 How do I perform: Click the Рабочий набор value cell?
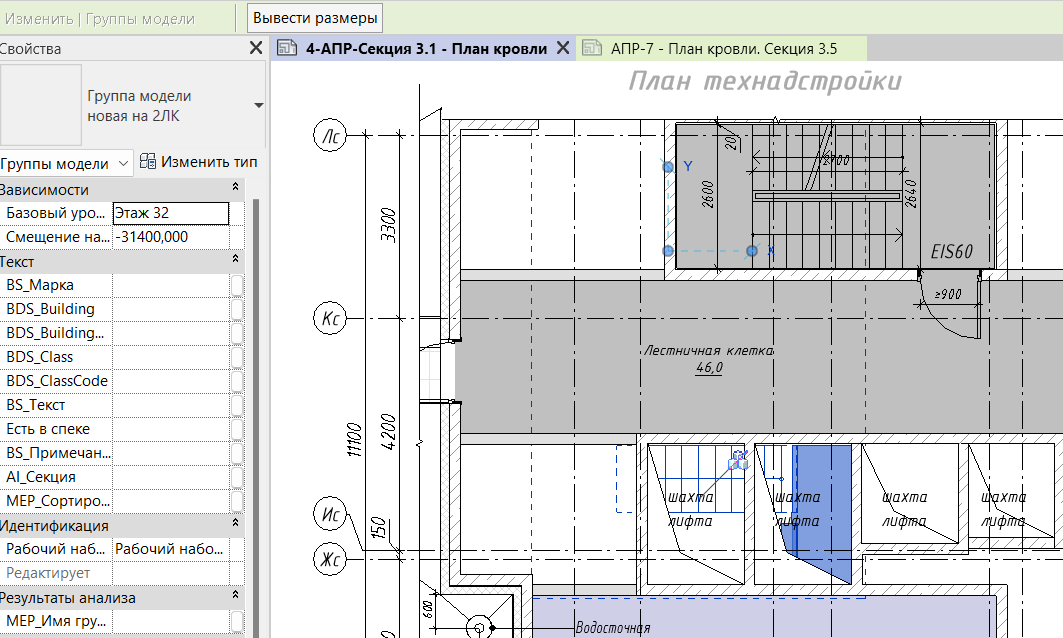[171, 549]
